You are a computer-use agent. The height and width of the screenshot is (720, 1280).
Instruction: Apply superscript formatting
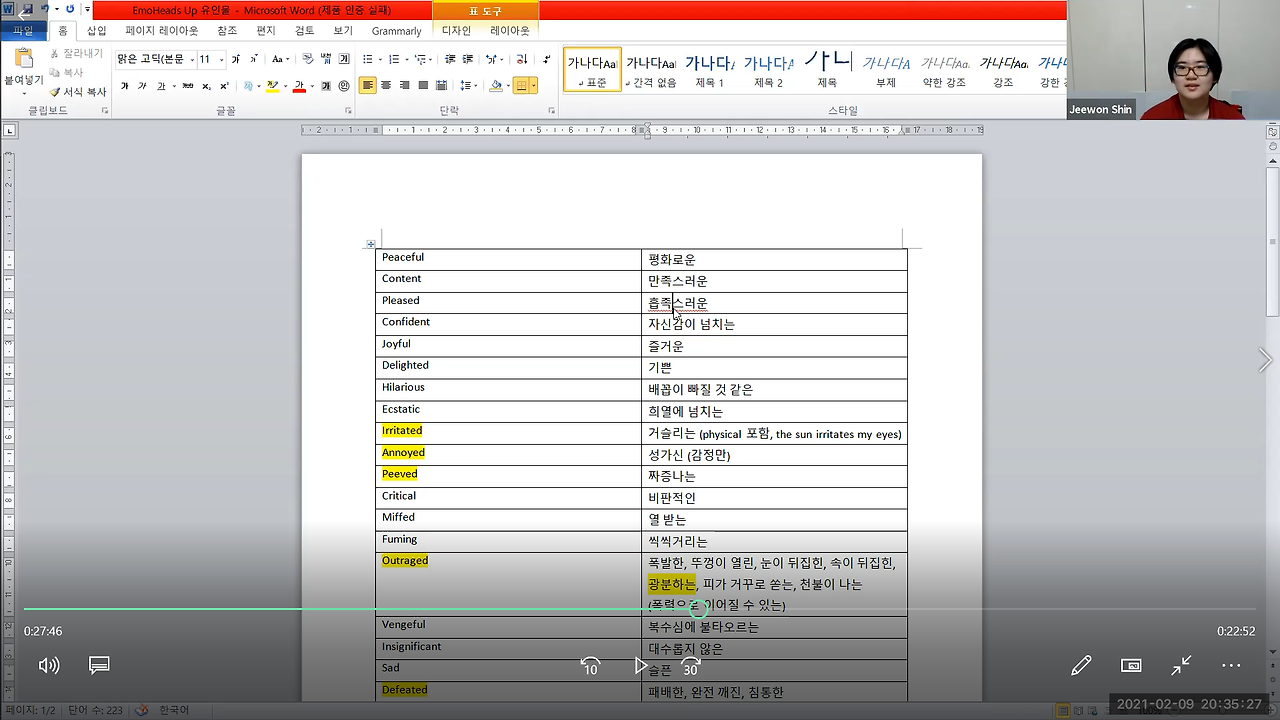point(225,86)
